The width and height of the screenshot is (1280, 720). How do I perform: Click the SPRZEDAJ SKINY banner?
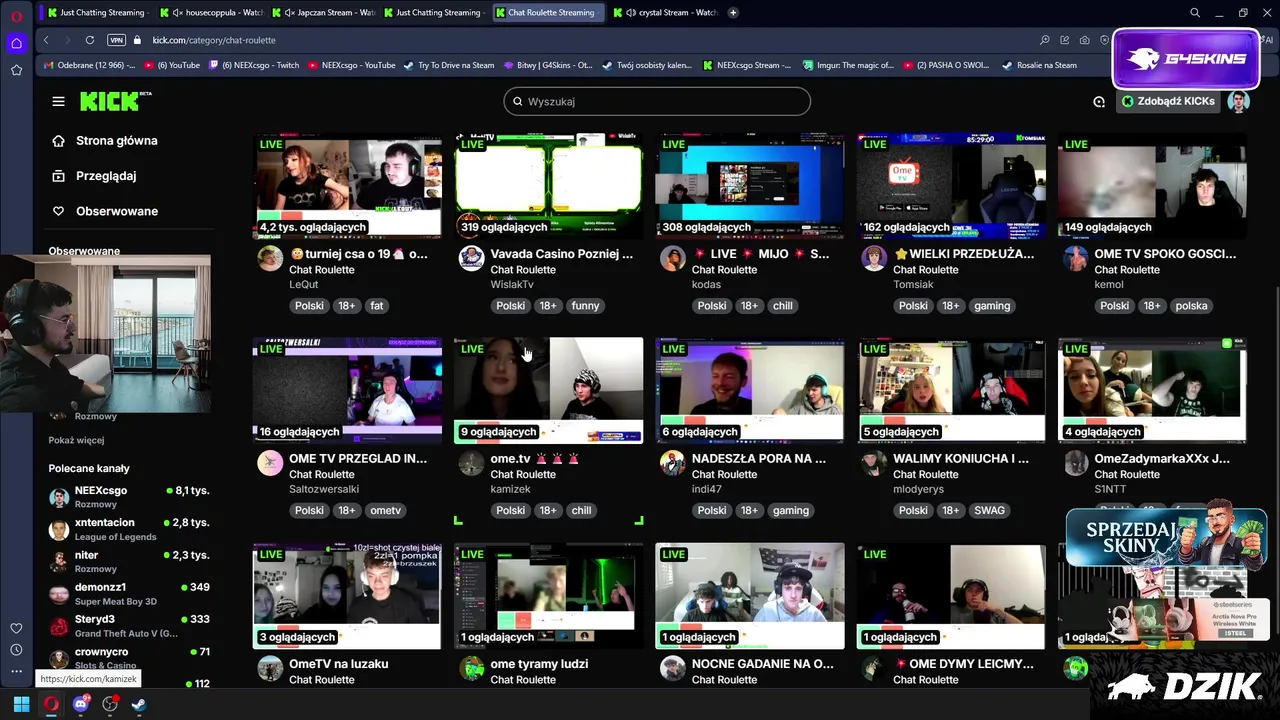coord(1165,538)
